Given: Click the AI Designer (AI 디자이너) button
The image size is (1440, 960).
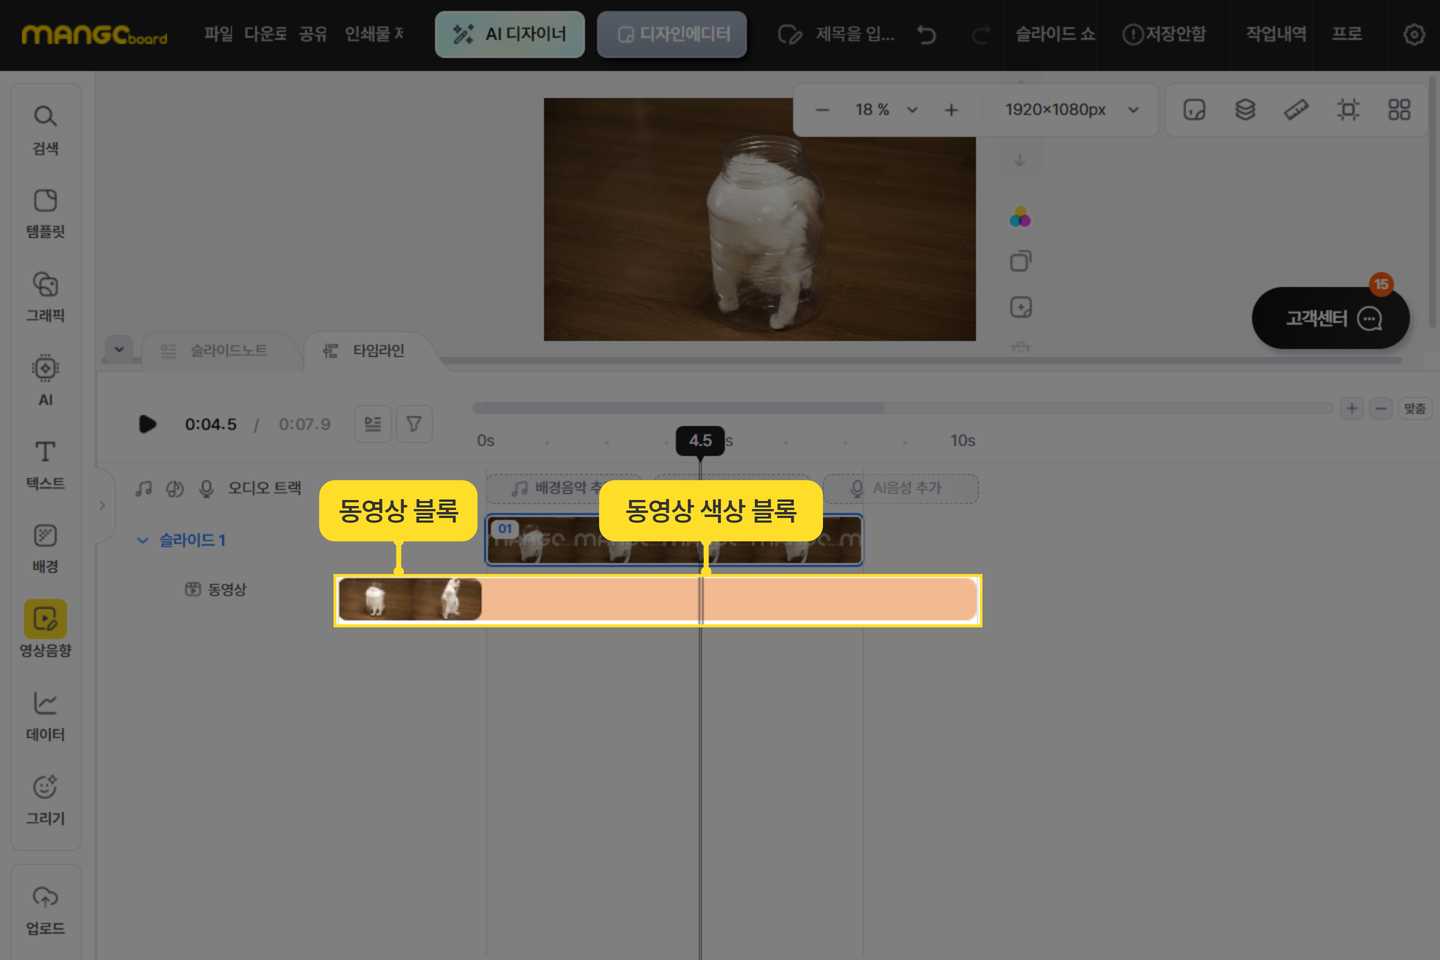Looking at the screenshot, I should [510, 34].
